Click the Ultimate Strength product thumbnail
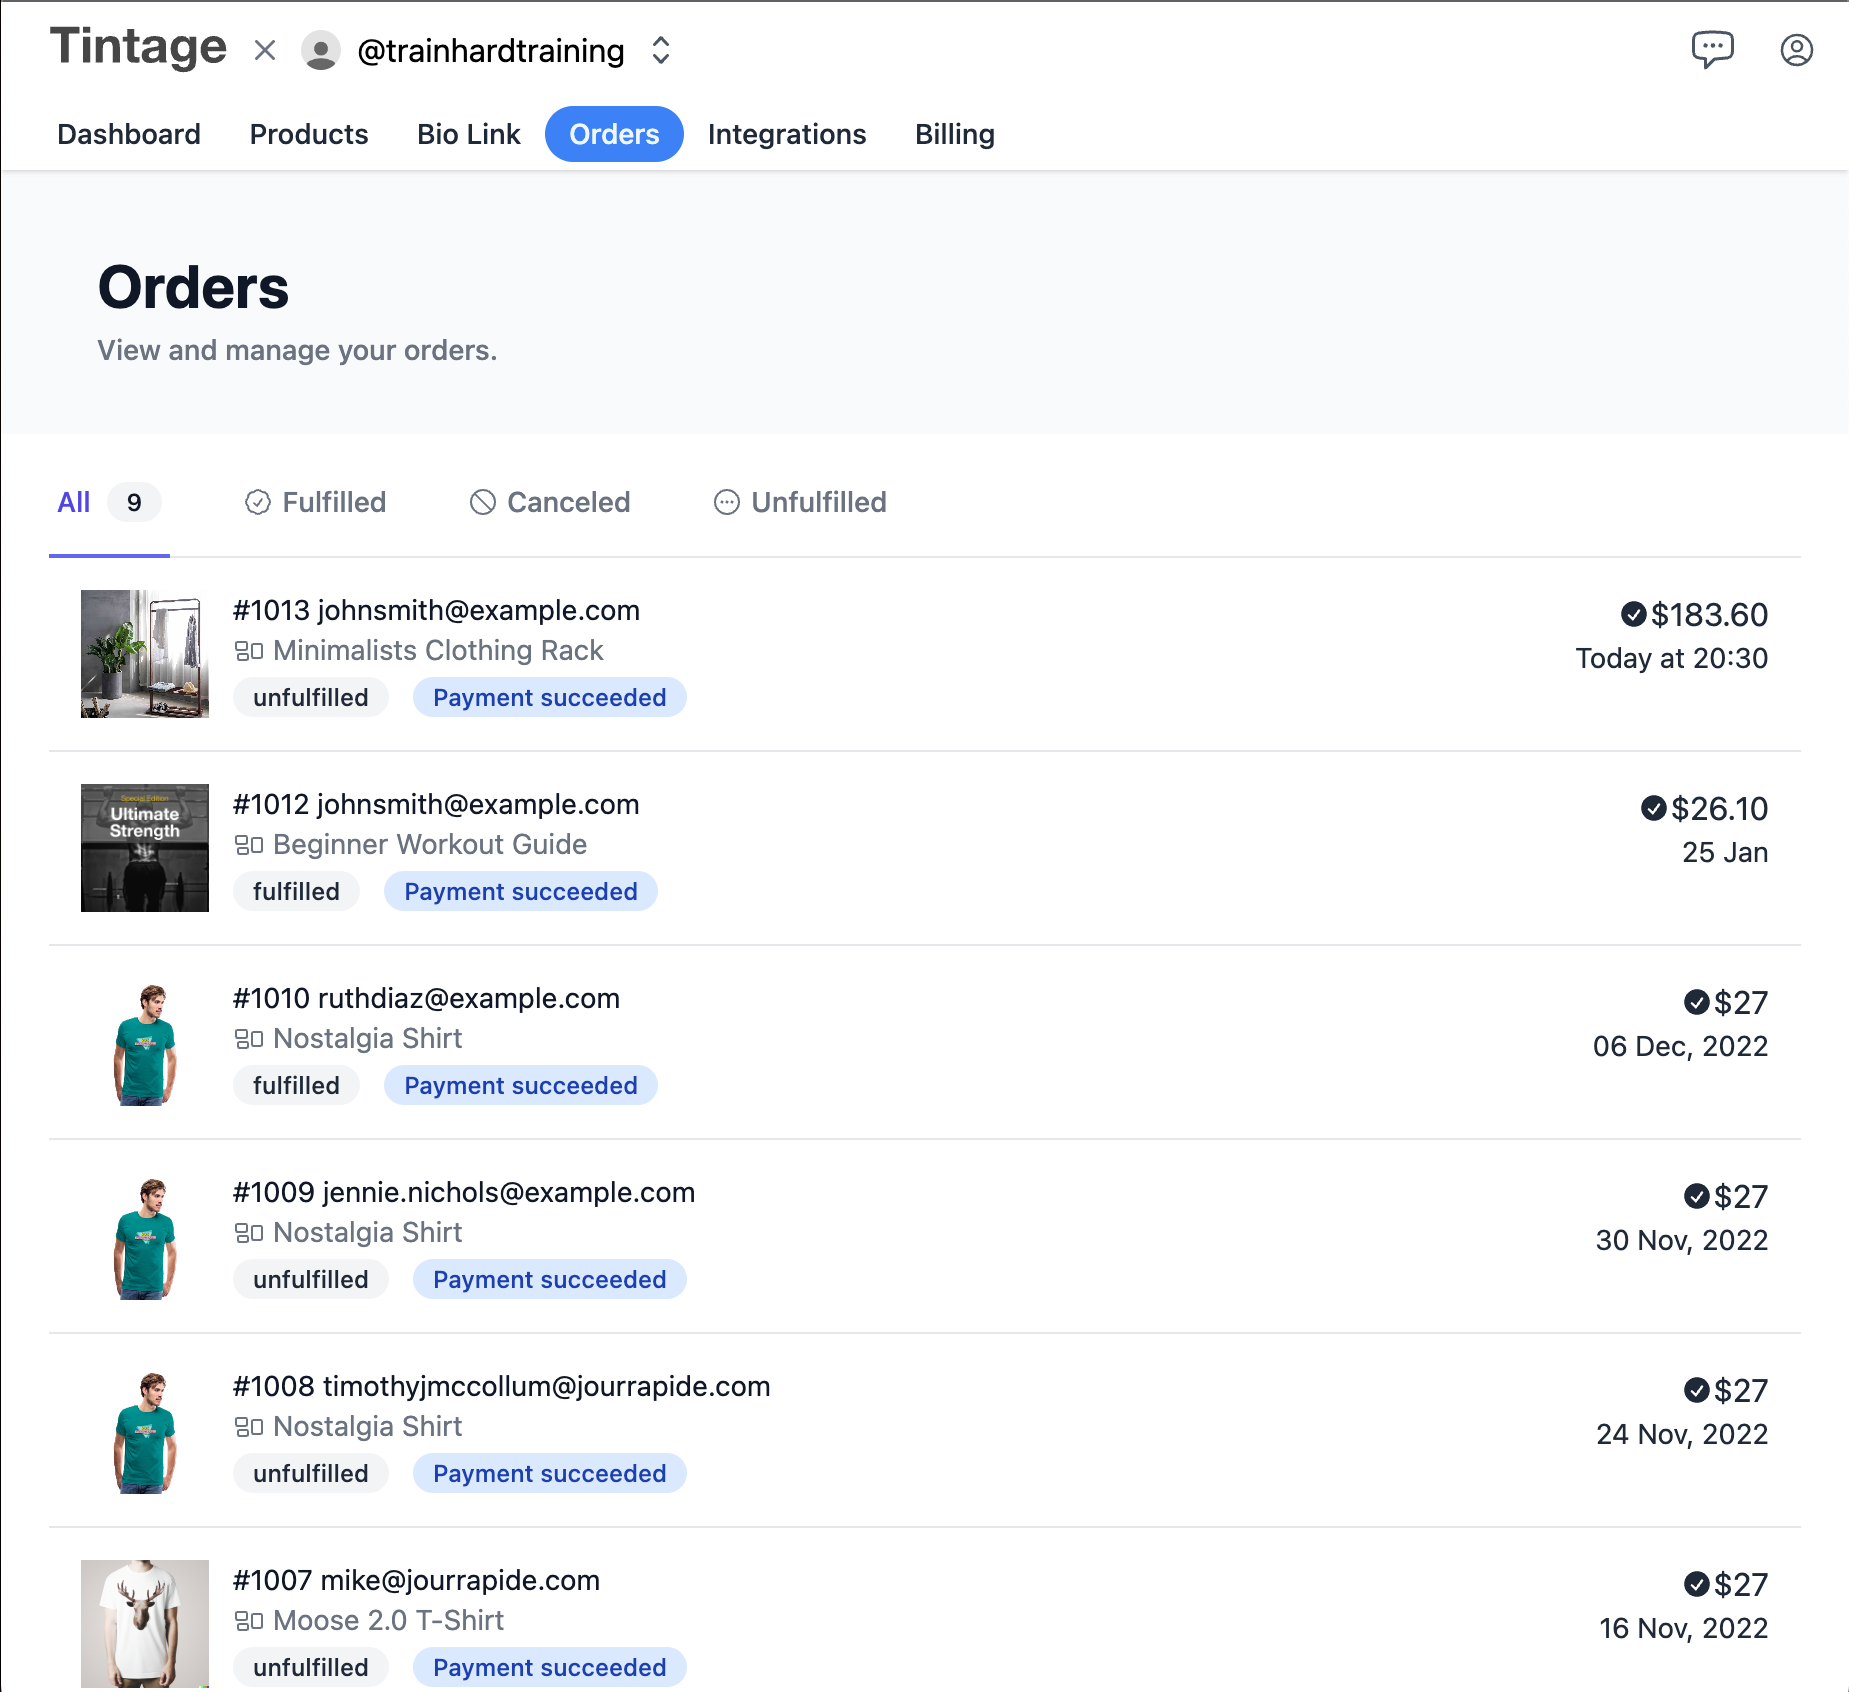The height and width of the screenshot is (1692, 1849). [145, 848]
